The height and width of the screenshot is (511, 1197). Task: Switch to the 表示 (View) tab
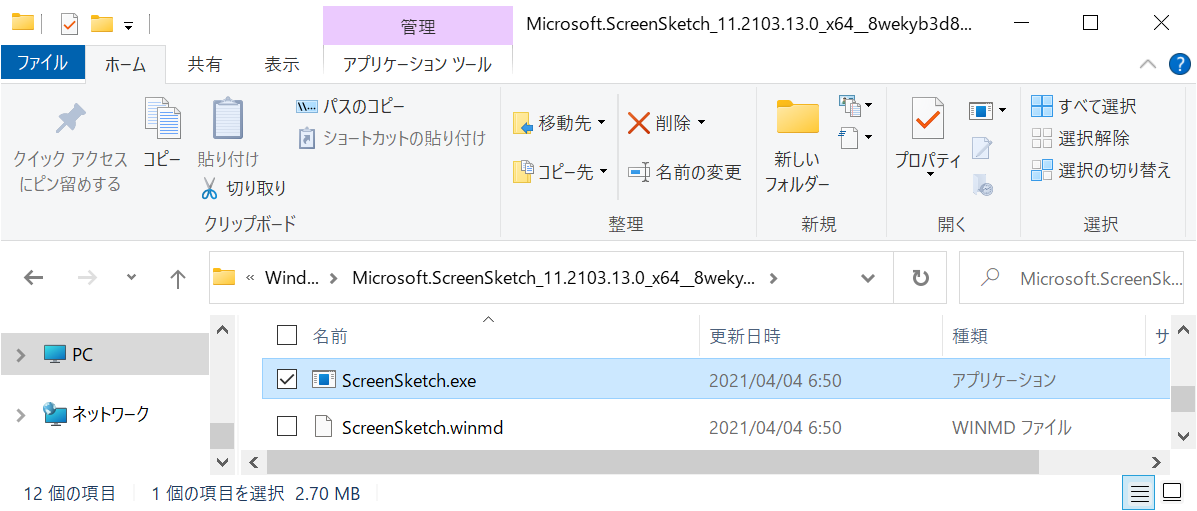pos(282,65)
